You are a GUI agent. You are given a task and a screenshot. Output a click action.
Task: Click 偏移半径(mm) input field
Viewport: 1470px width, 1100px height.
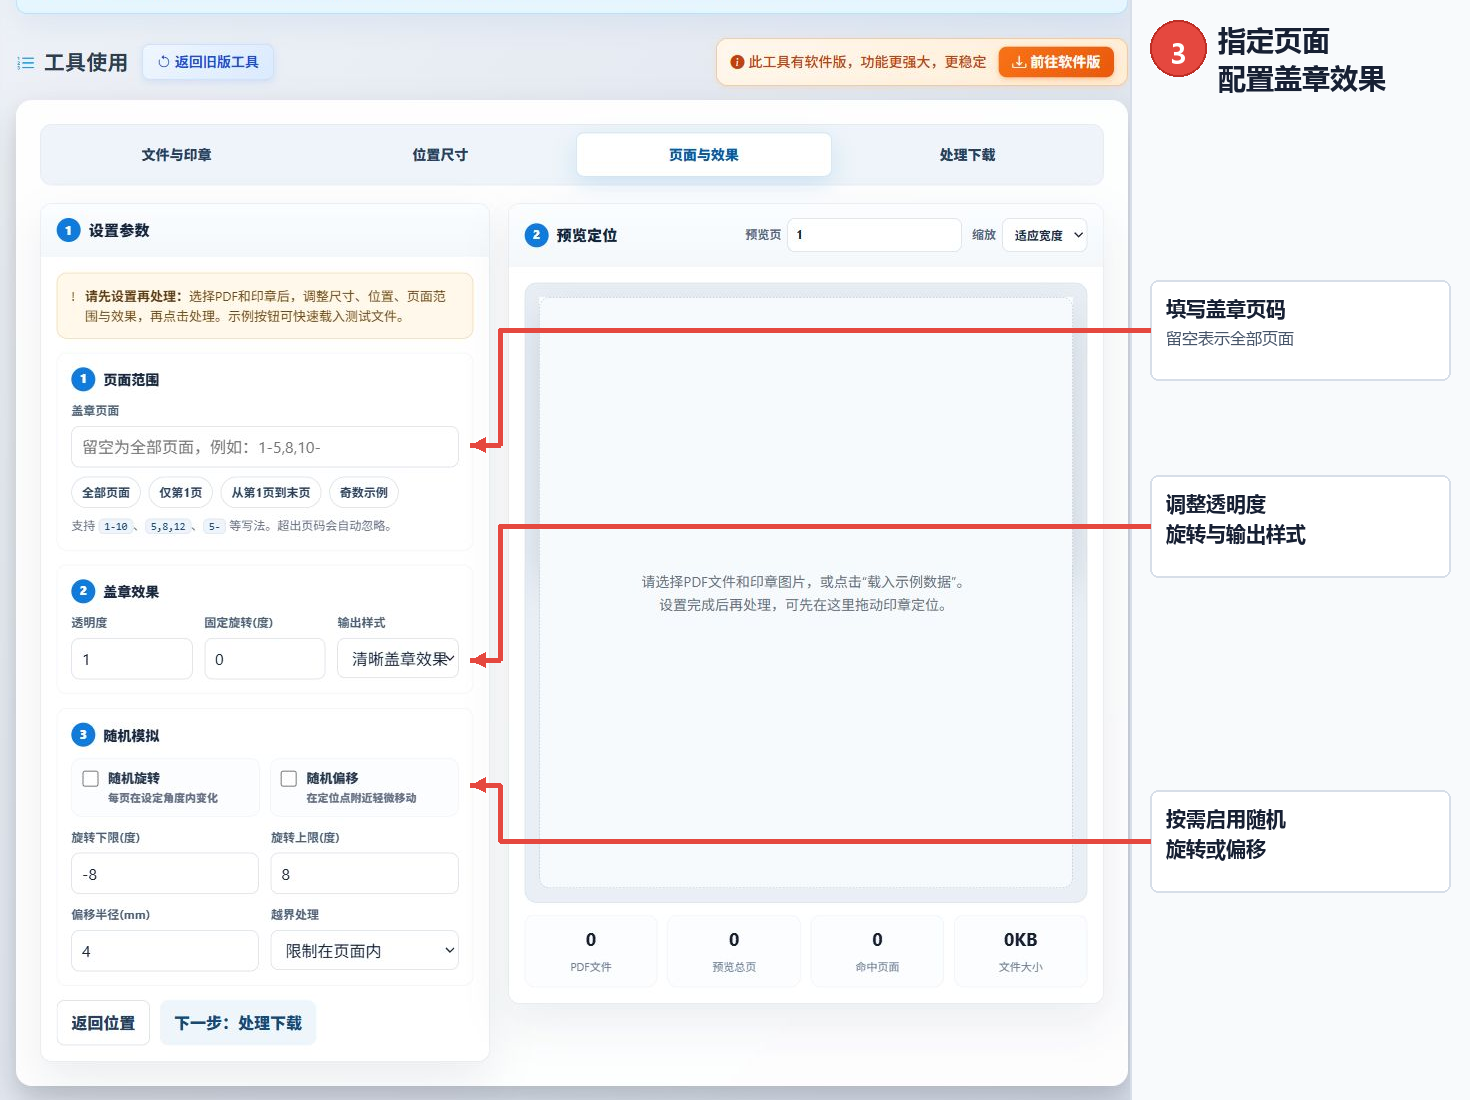165,951
